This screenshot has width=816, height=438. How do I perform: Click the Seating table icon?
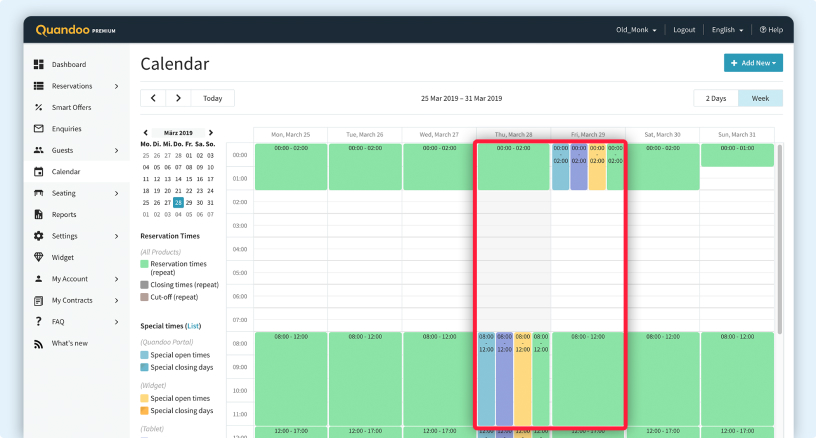pos(39,192)
